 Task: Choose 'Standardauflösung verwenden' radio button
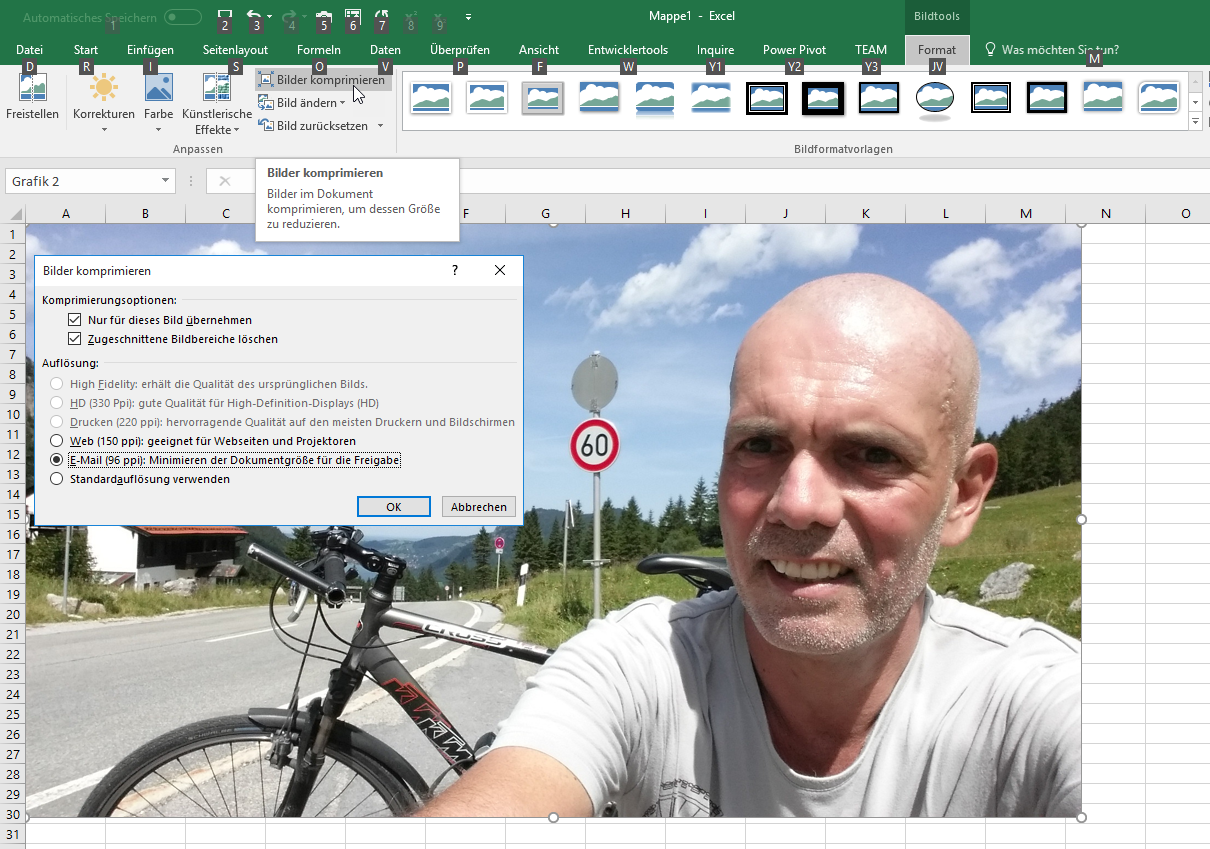click(x=57, y=479)
